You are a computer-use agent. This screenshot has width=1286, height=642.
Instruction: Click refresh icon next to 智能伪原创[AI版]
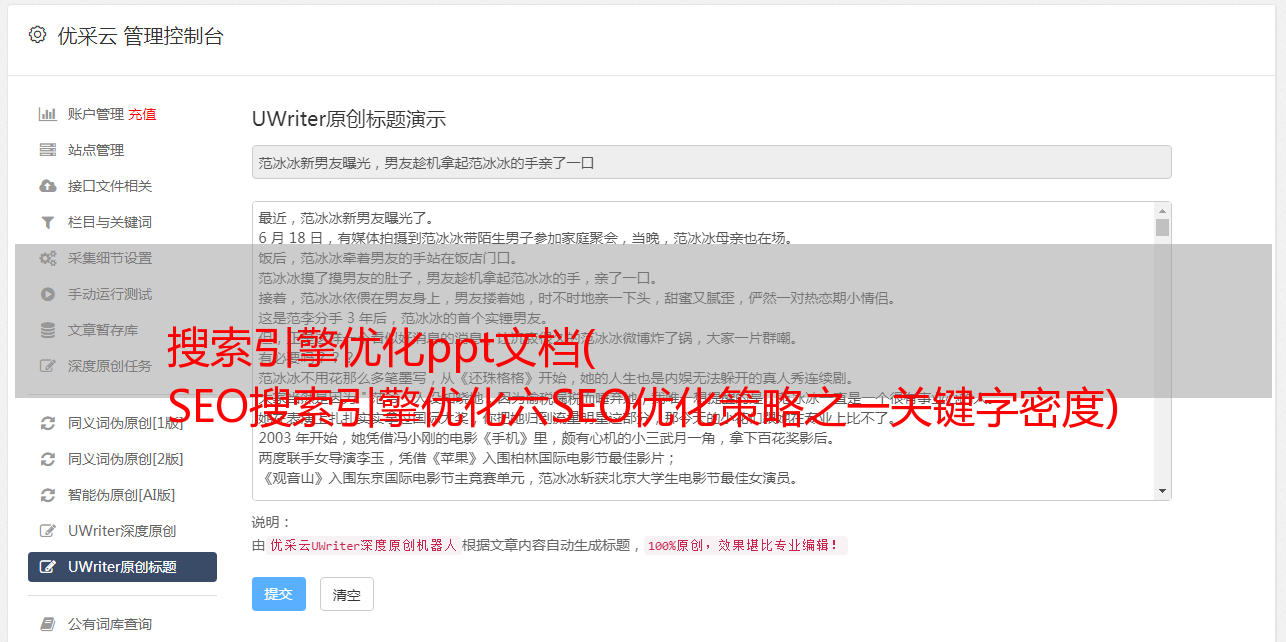tap(47, 495)
